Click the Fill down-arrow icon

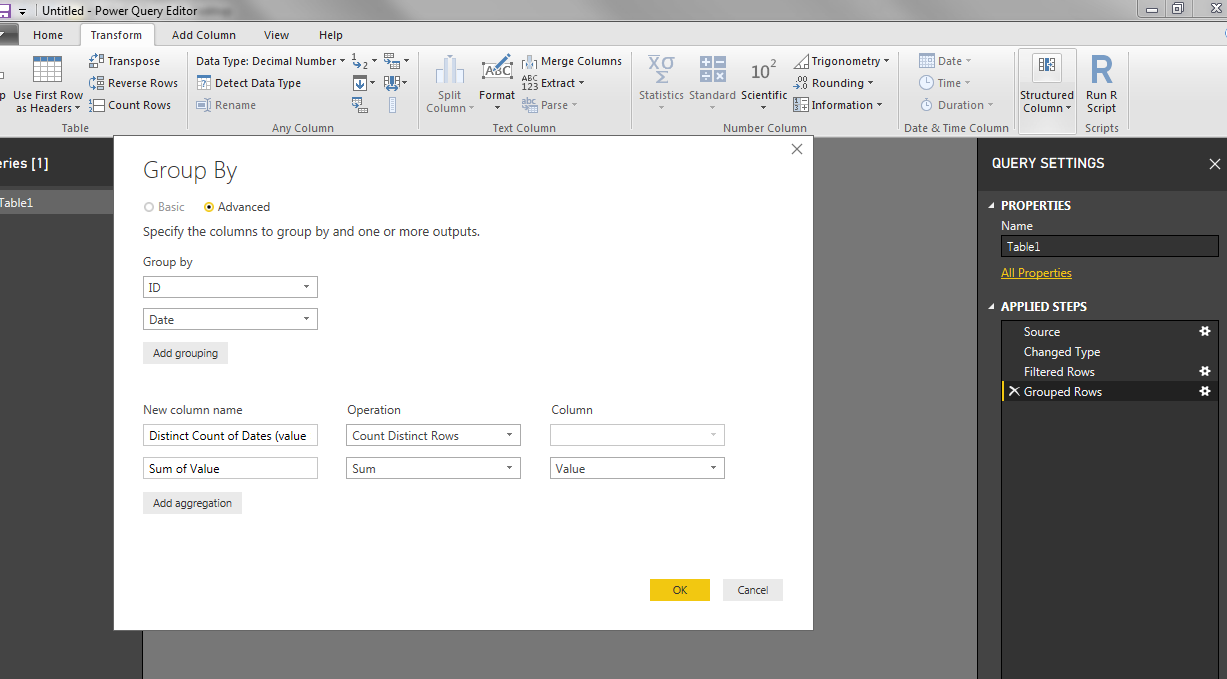[x=360, y=83]
